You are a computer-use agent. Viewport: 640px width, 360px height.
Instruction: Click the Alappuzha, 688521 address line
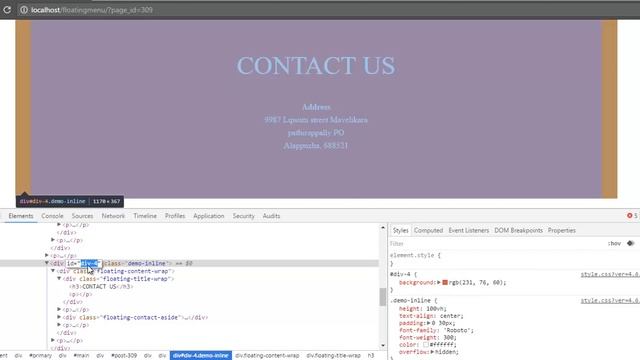tap(316, 146)
